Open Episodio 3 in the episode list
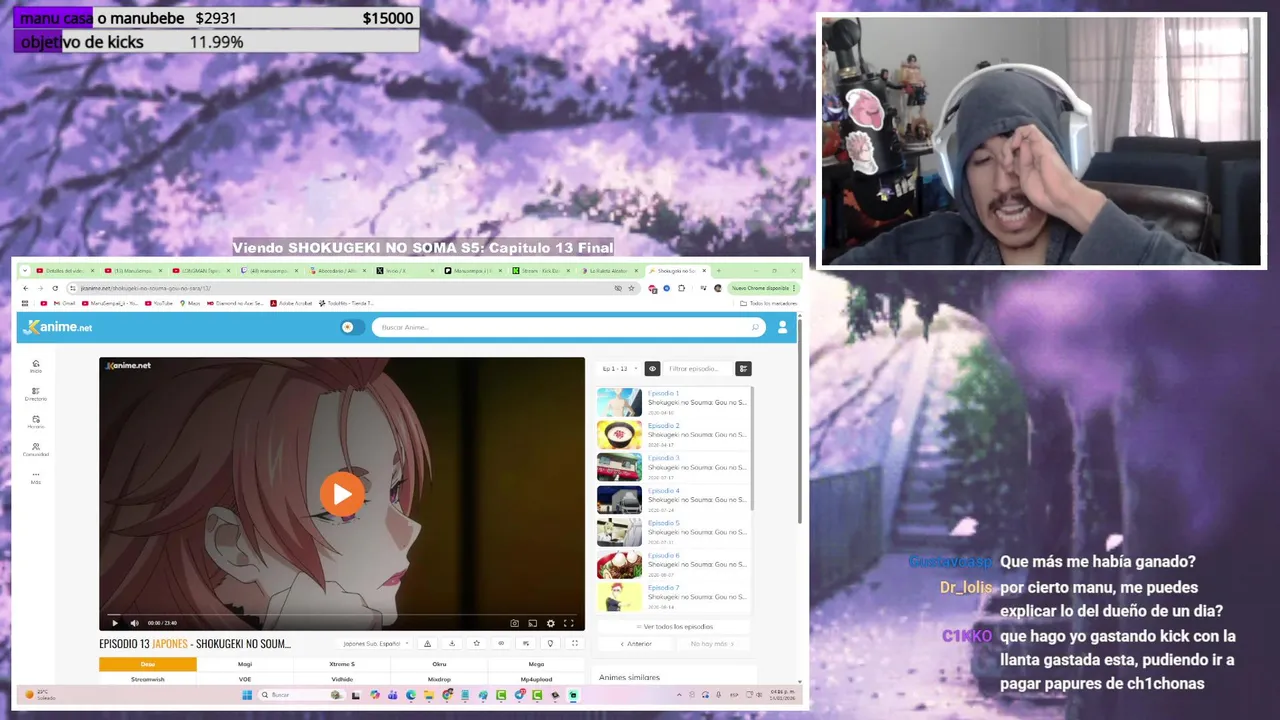 (672, 467)
